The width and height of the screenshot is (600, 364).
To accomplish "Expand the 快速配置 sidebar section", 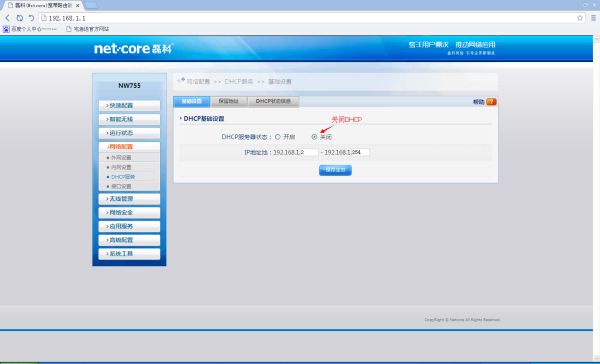I will point(129,106).
